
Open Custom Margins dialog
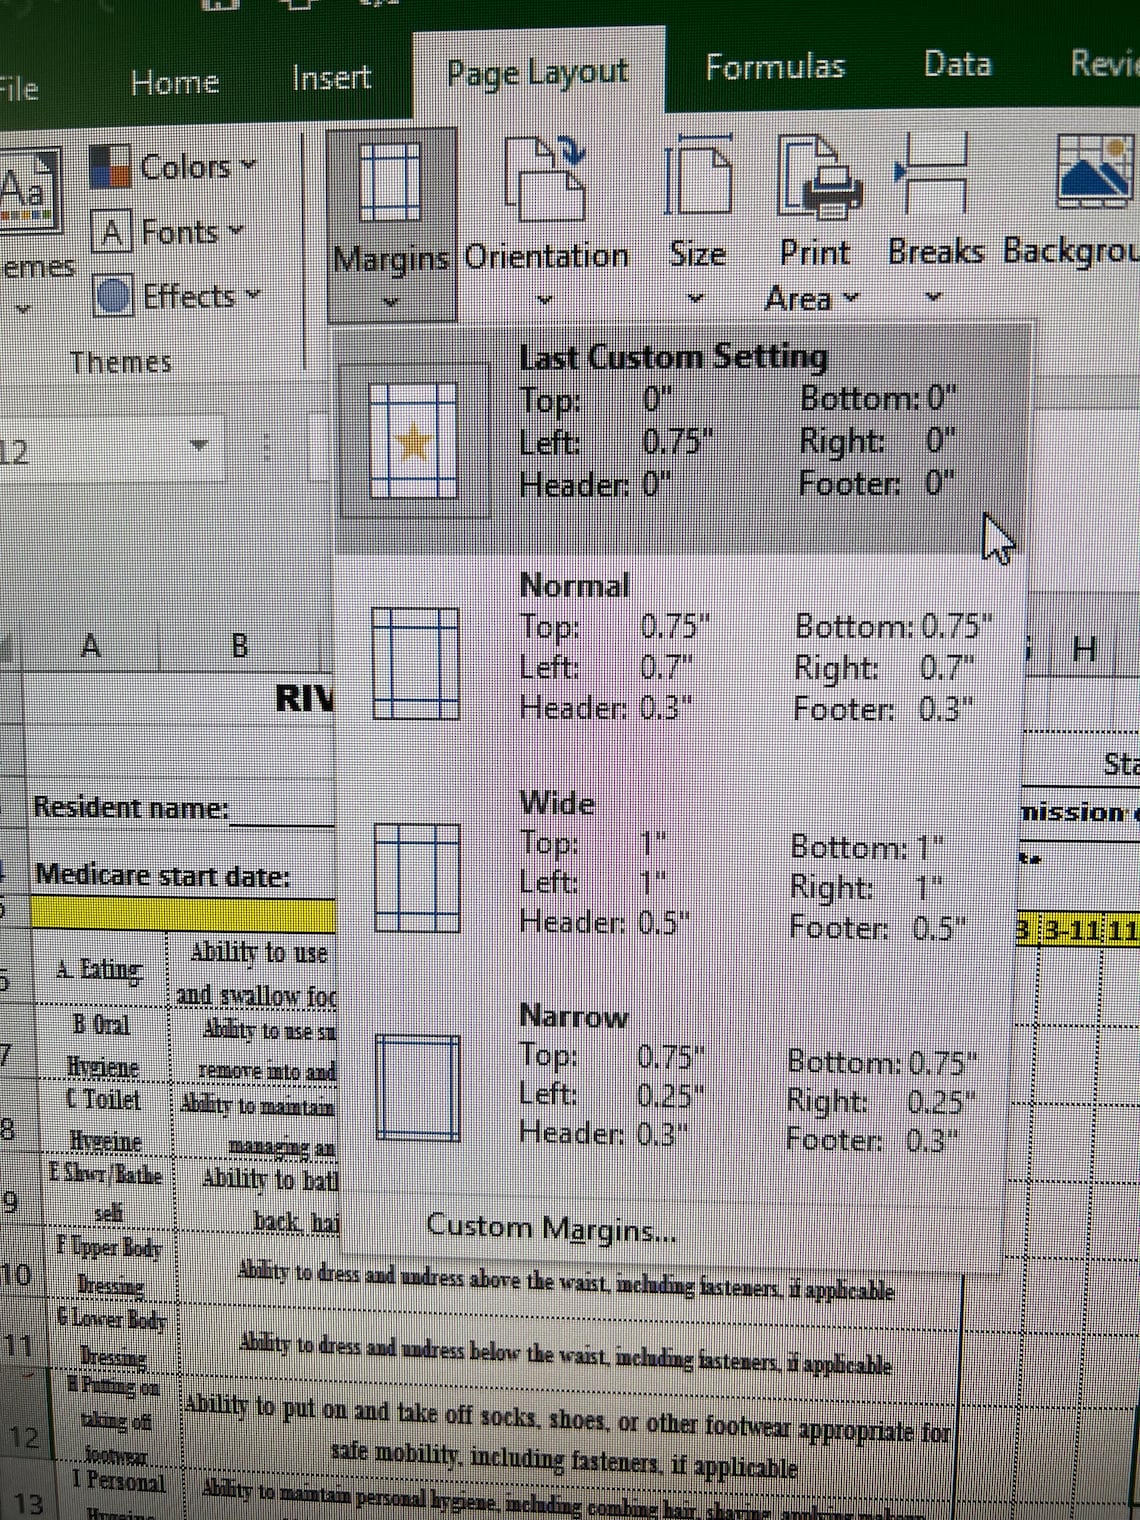(x=552, y=1227)
